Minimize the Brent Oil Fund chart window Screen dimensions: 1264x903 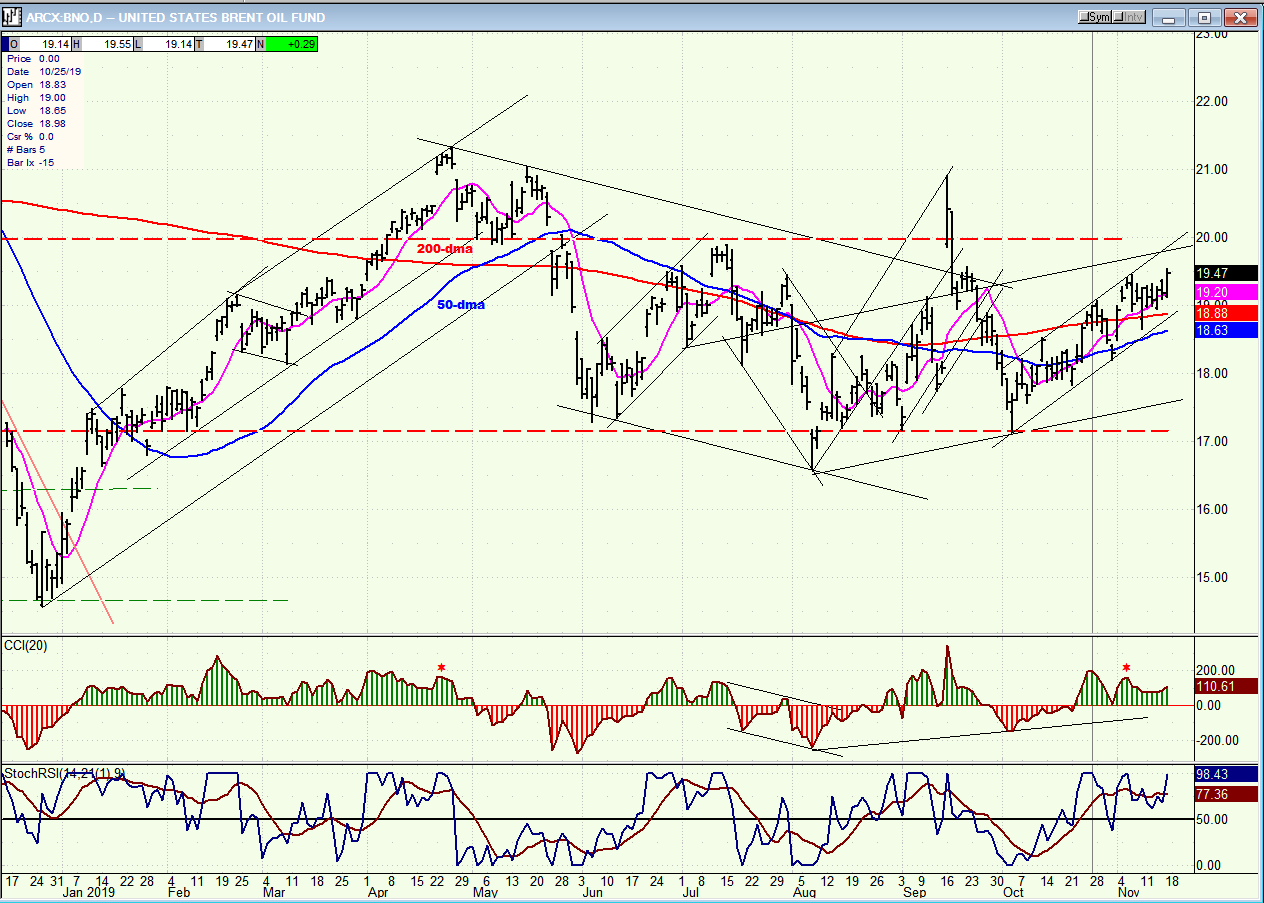1167,17
